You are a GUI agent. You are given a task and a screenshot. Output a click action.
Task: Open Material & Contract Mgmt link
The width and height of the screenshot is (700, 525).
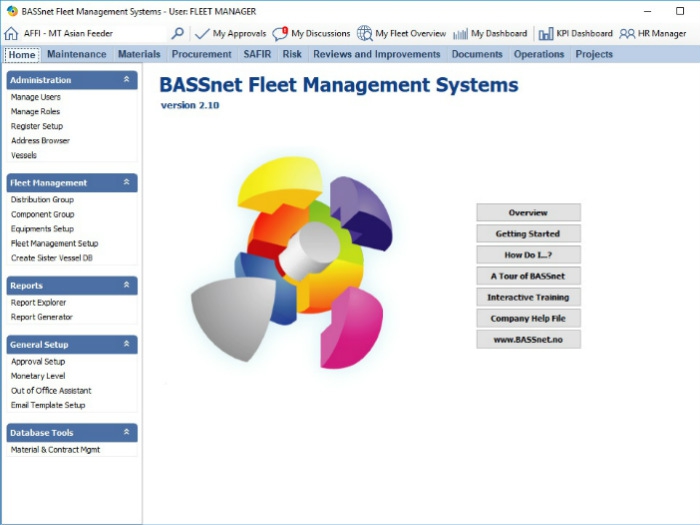[55, 450]
